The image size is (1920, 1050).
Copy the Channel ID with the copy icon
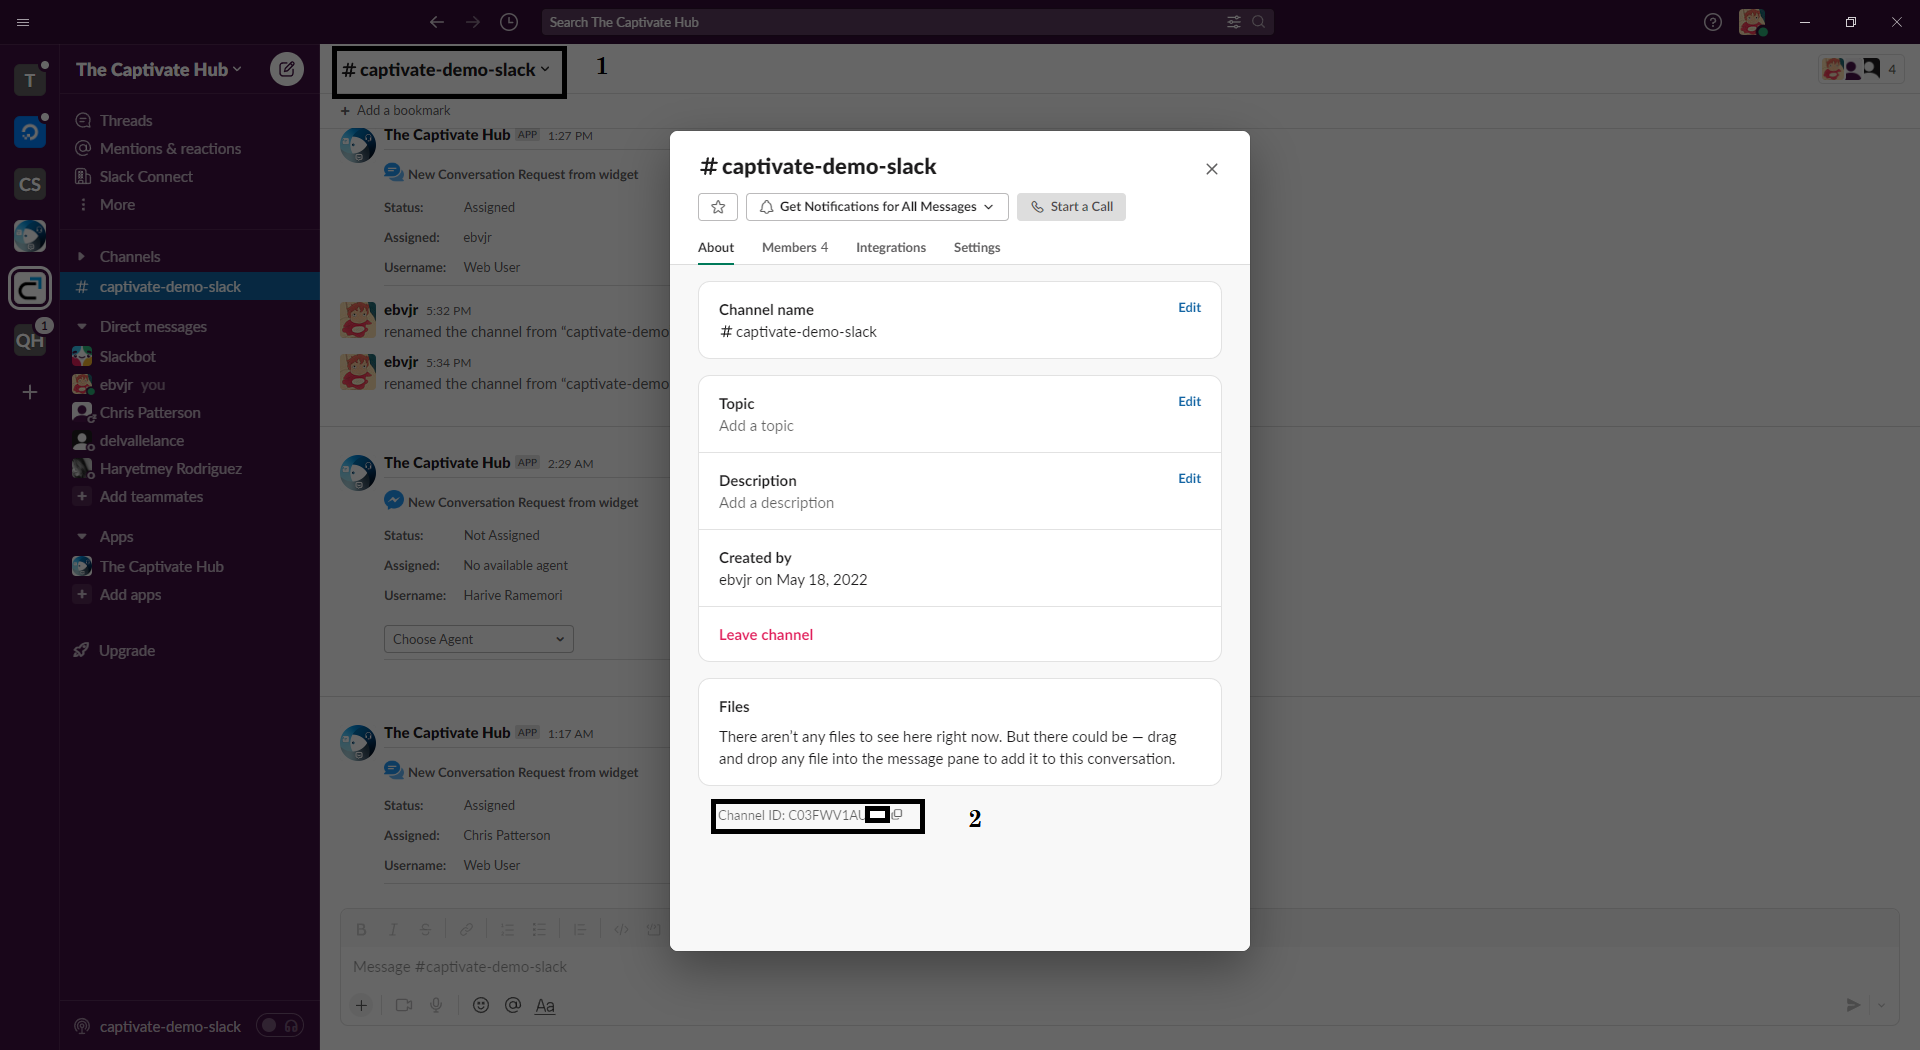(897, 815)
